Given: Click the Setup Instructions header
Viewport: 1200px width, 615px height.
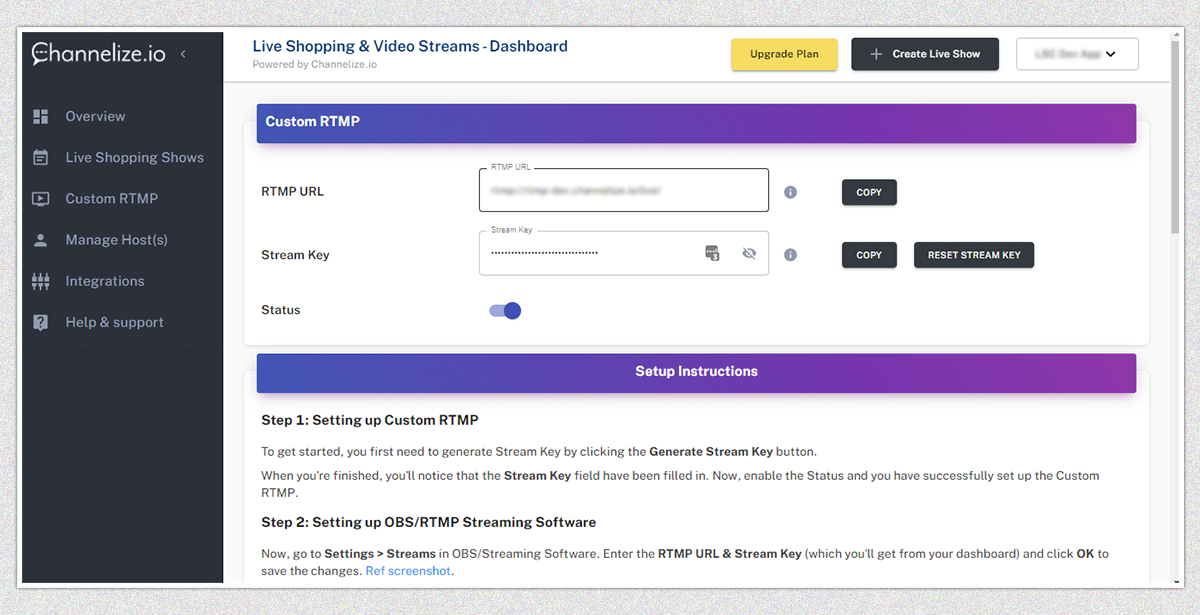Looking at the screenshot, I should (696, 372).
